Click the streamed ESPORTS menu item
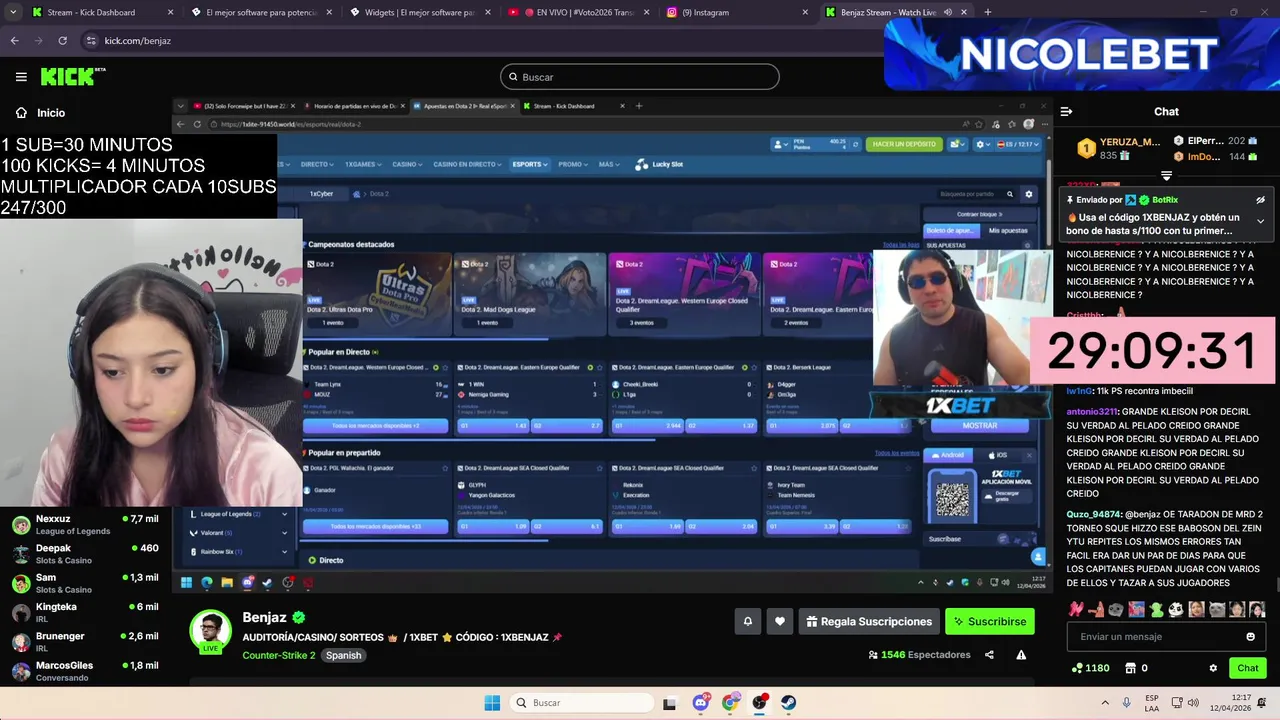Image resolution: width=1280 pixels, height=720 pixels. point(529,164)
